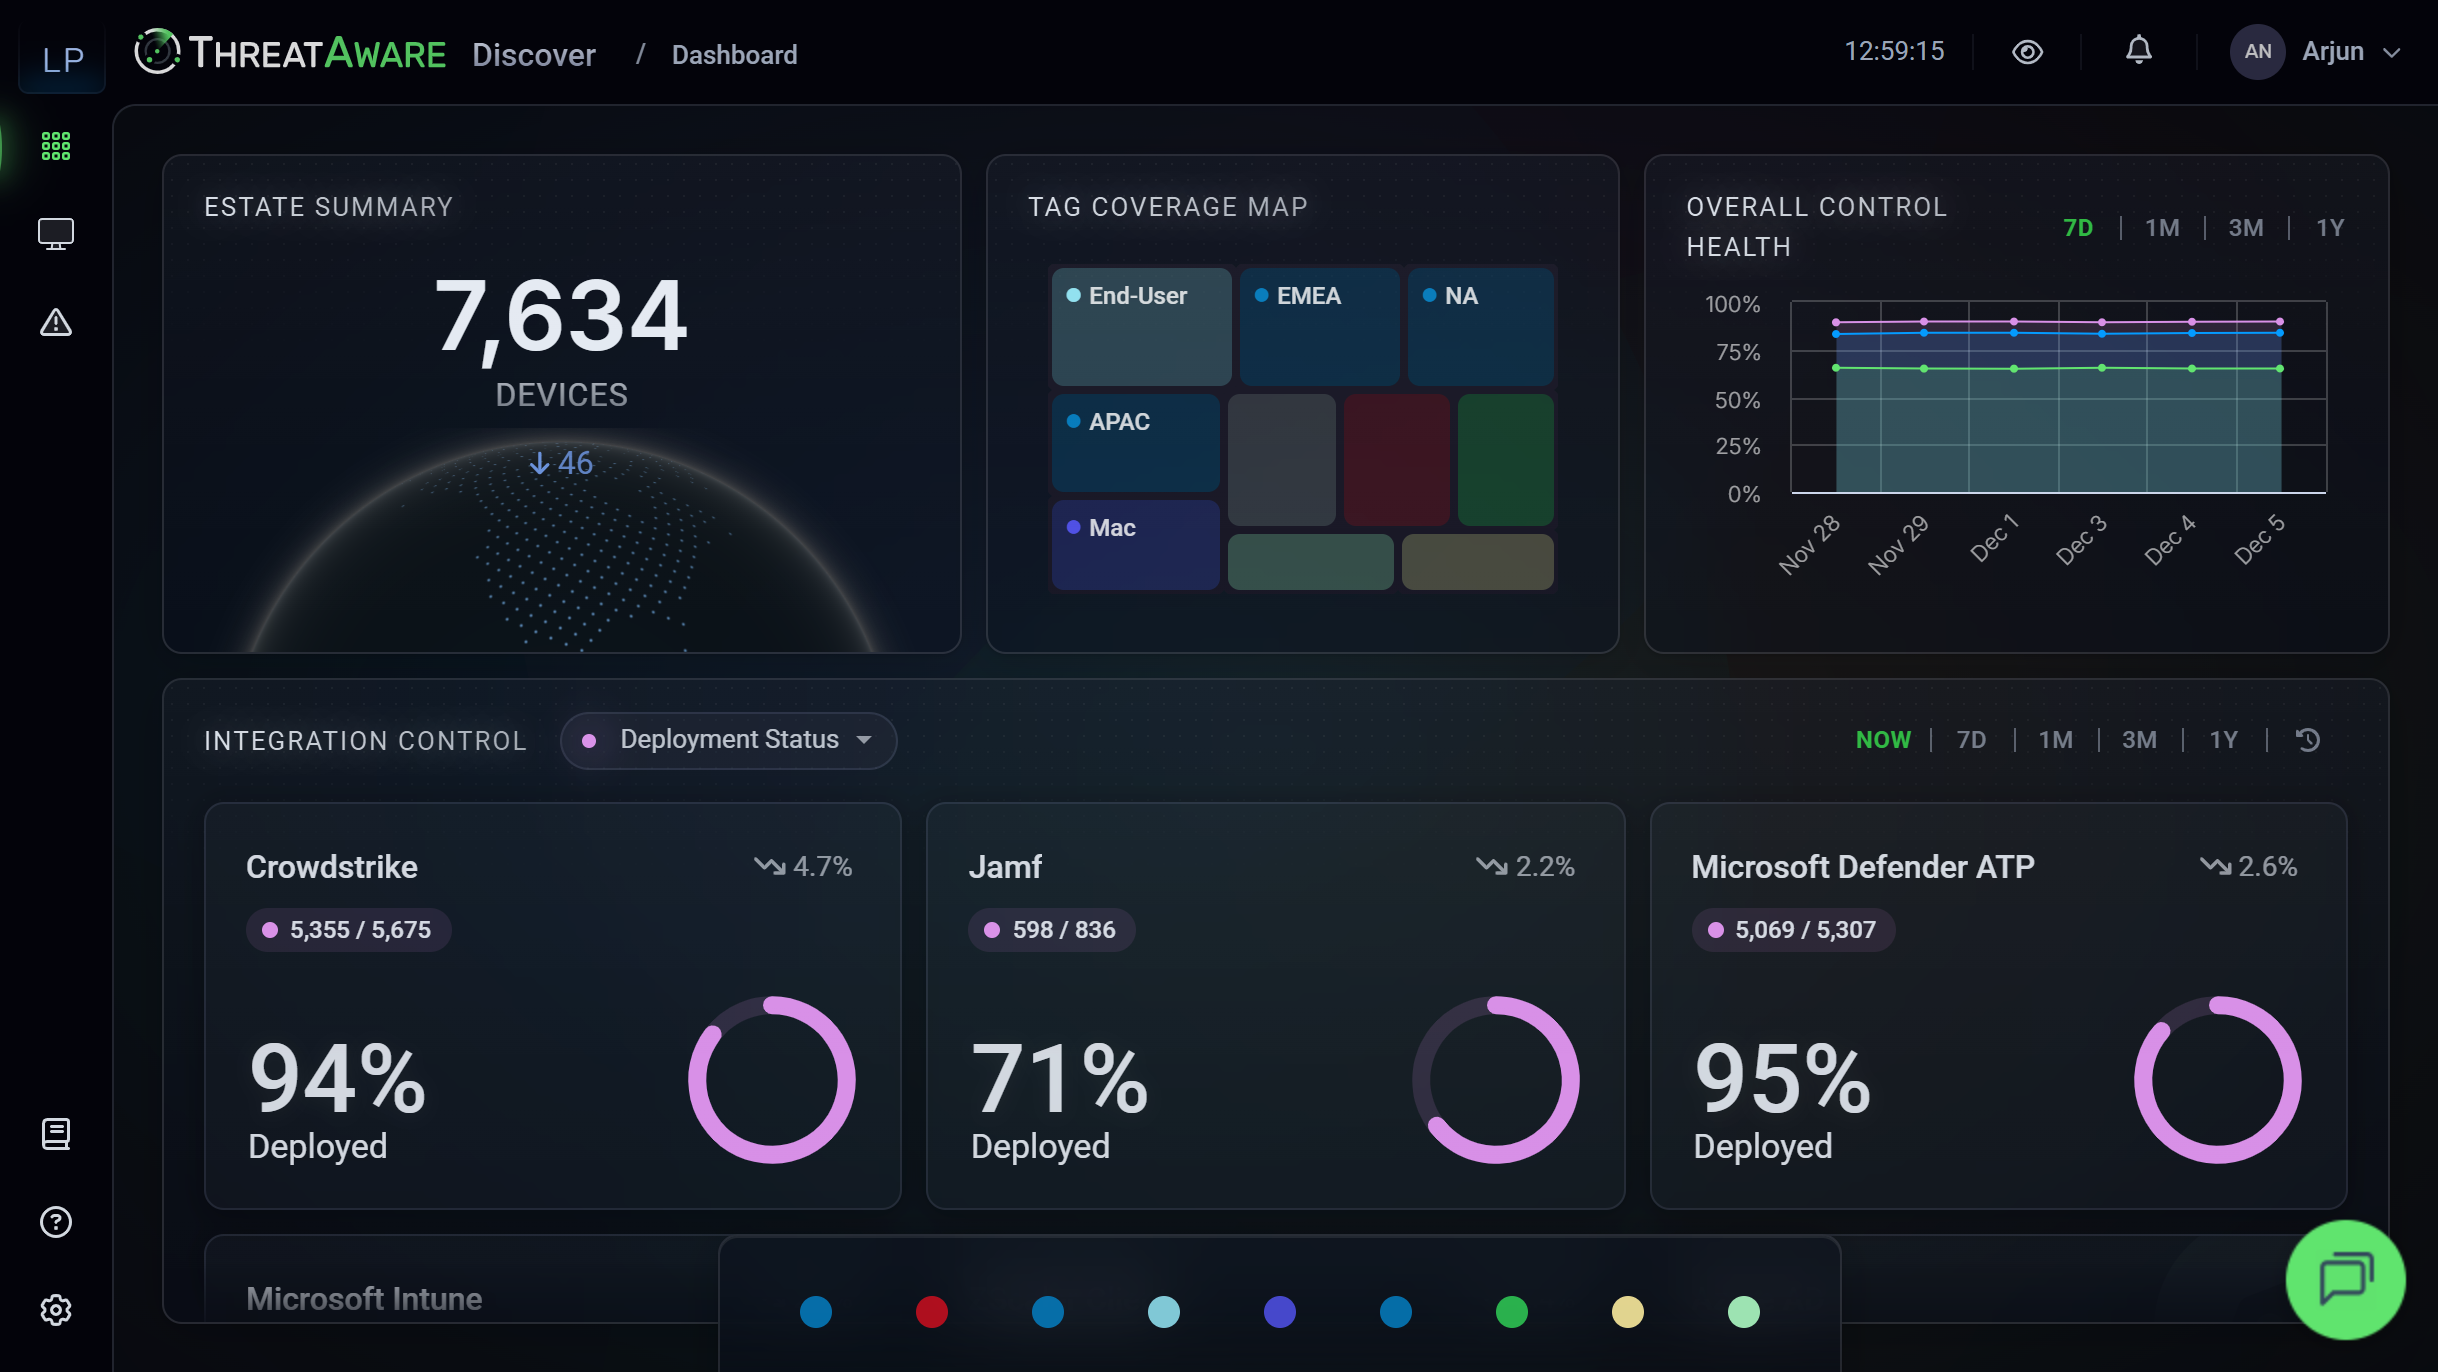Viewport: 2438px width, 1372px height.
Task: Open the Deployment Status dropdown
Action: tap(728, 740)
